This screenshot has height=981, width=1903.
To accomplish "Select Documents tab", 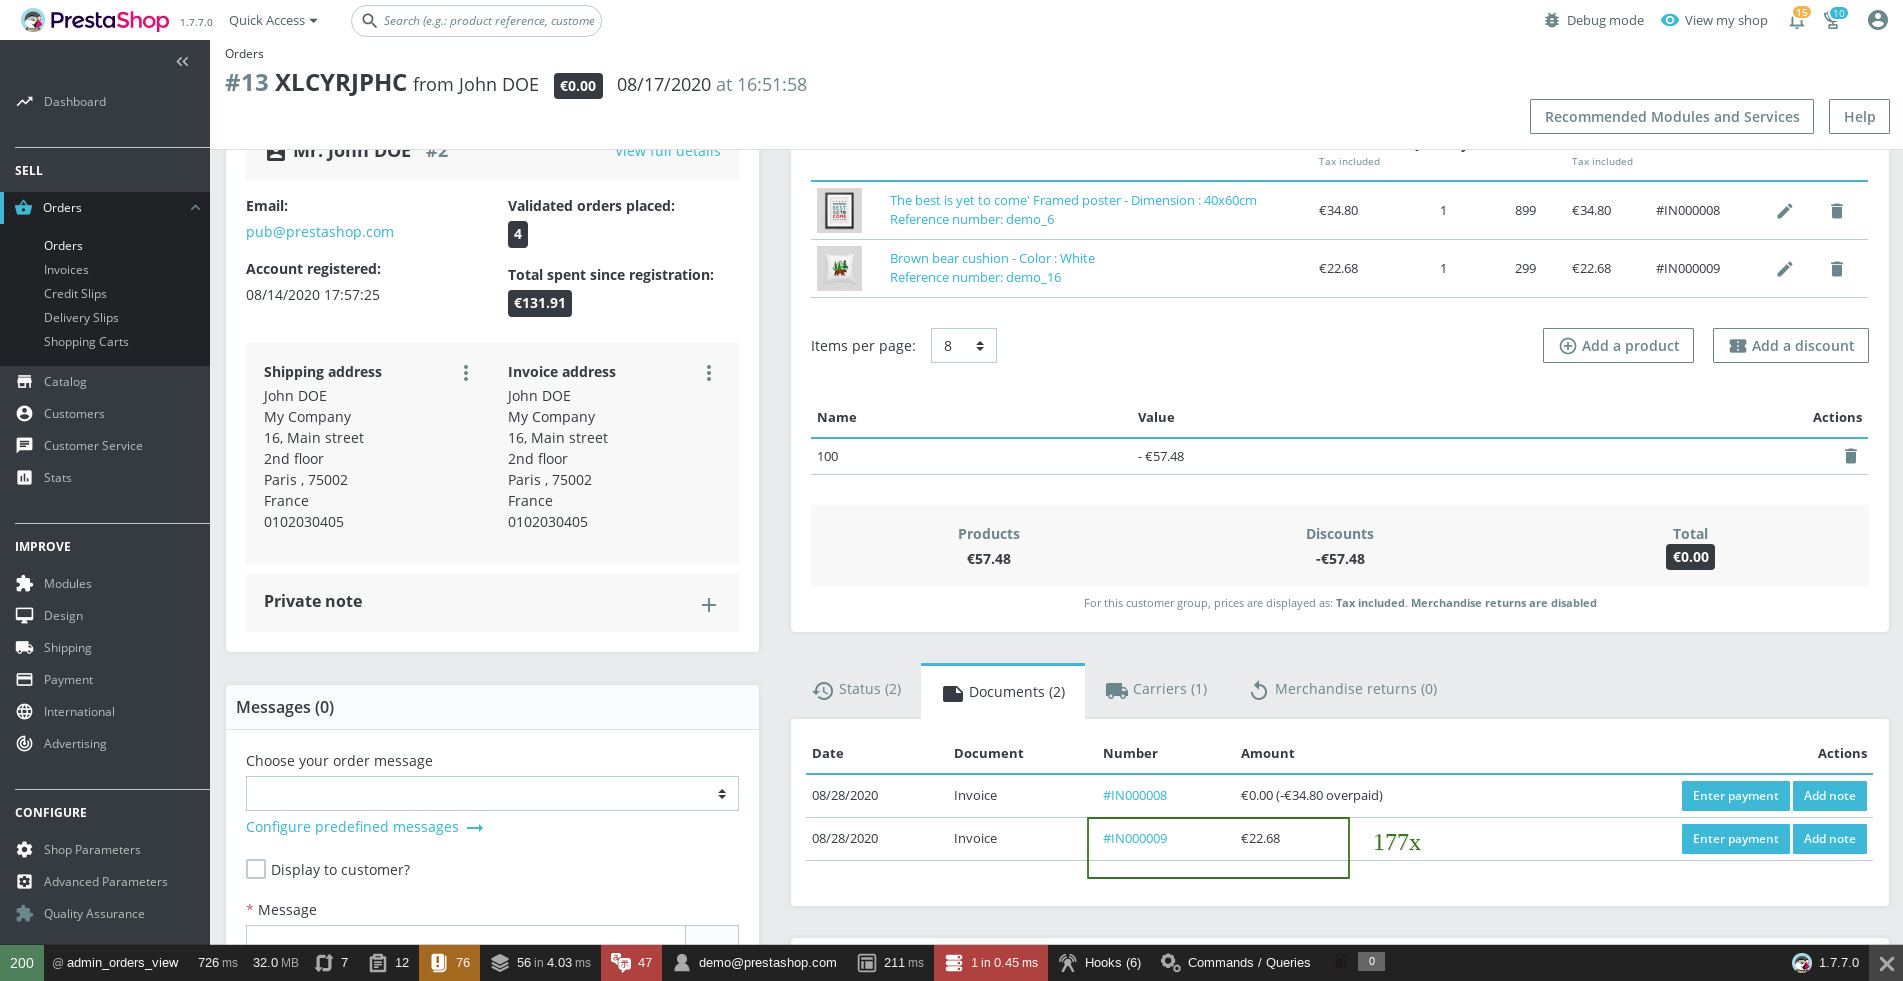I will (1003, 692).
